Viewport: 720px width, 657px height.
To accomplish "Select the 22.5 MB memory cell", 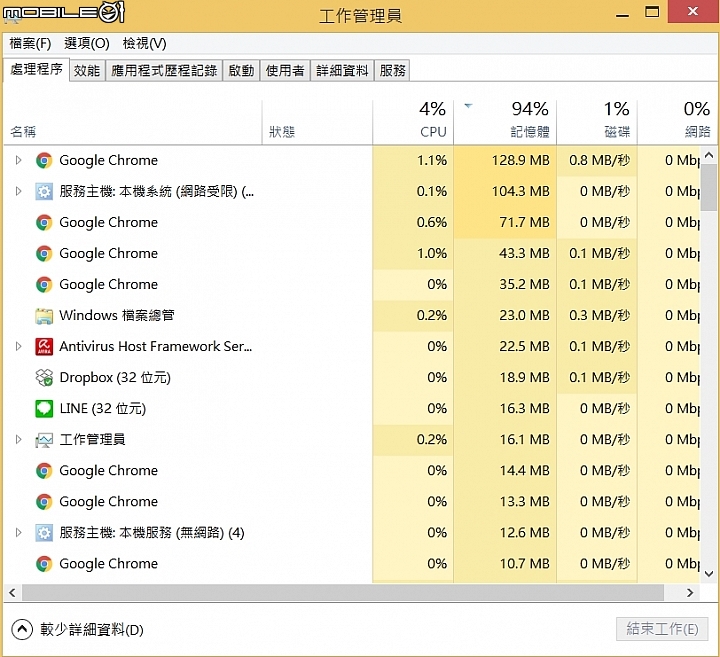I will pyautogui.click(x=505, y=346).
